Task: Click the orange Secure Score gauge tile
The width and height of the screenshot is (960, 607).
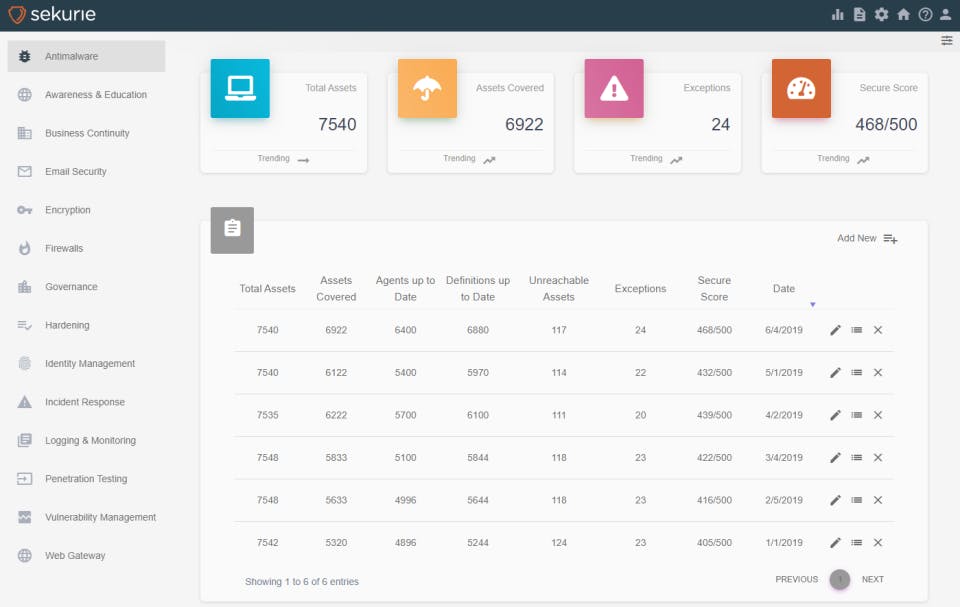Action: (x=801, y=88)
